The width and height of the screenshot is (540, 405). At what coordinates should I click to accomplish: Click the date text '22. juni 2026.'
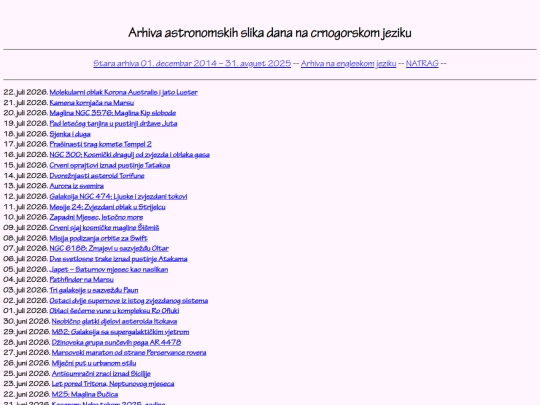[27, 394]
